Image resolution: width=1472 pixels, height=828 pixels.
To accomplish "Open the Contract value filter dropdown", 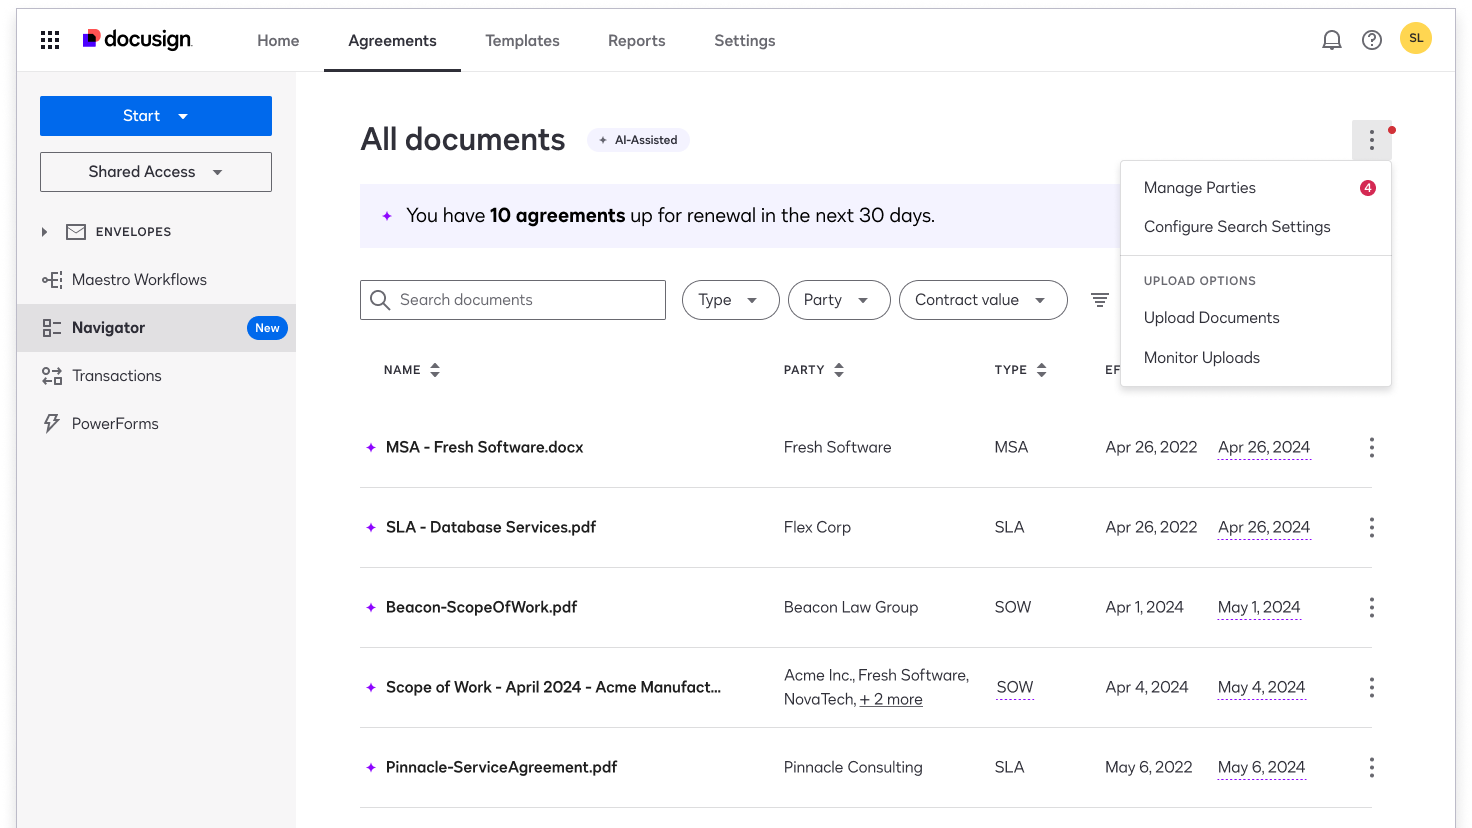I will click(x=982, y=300).
